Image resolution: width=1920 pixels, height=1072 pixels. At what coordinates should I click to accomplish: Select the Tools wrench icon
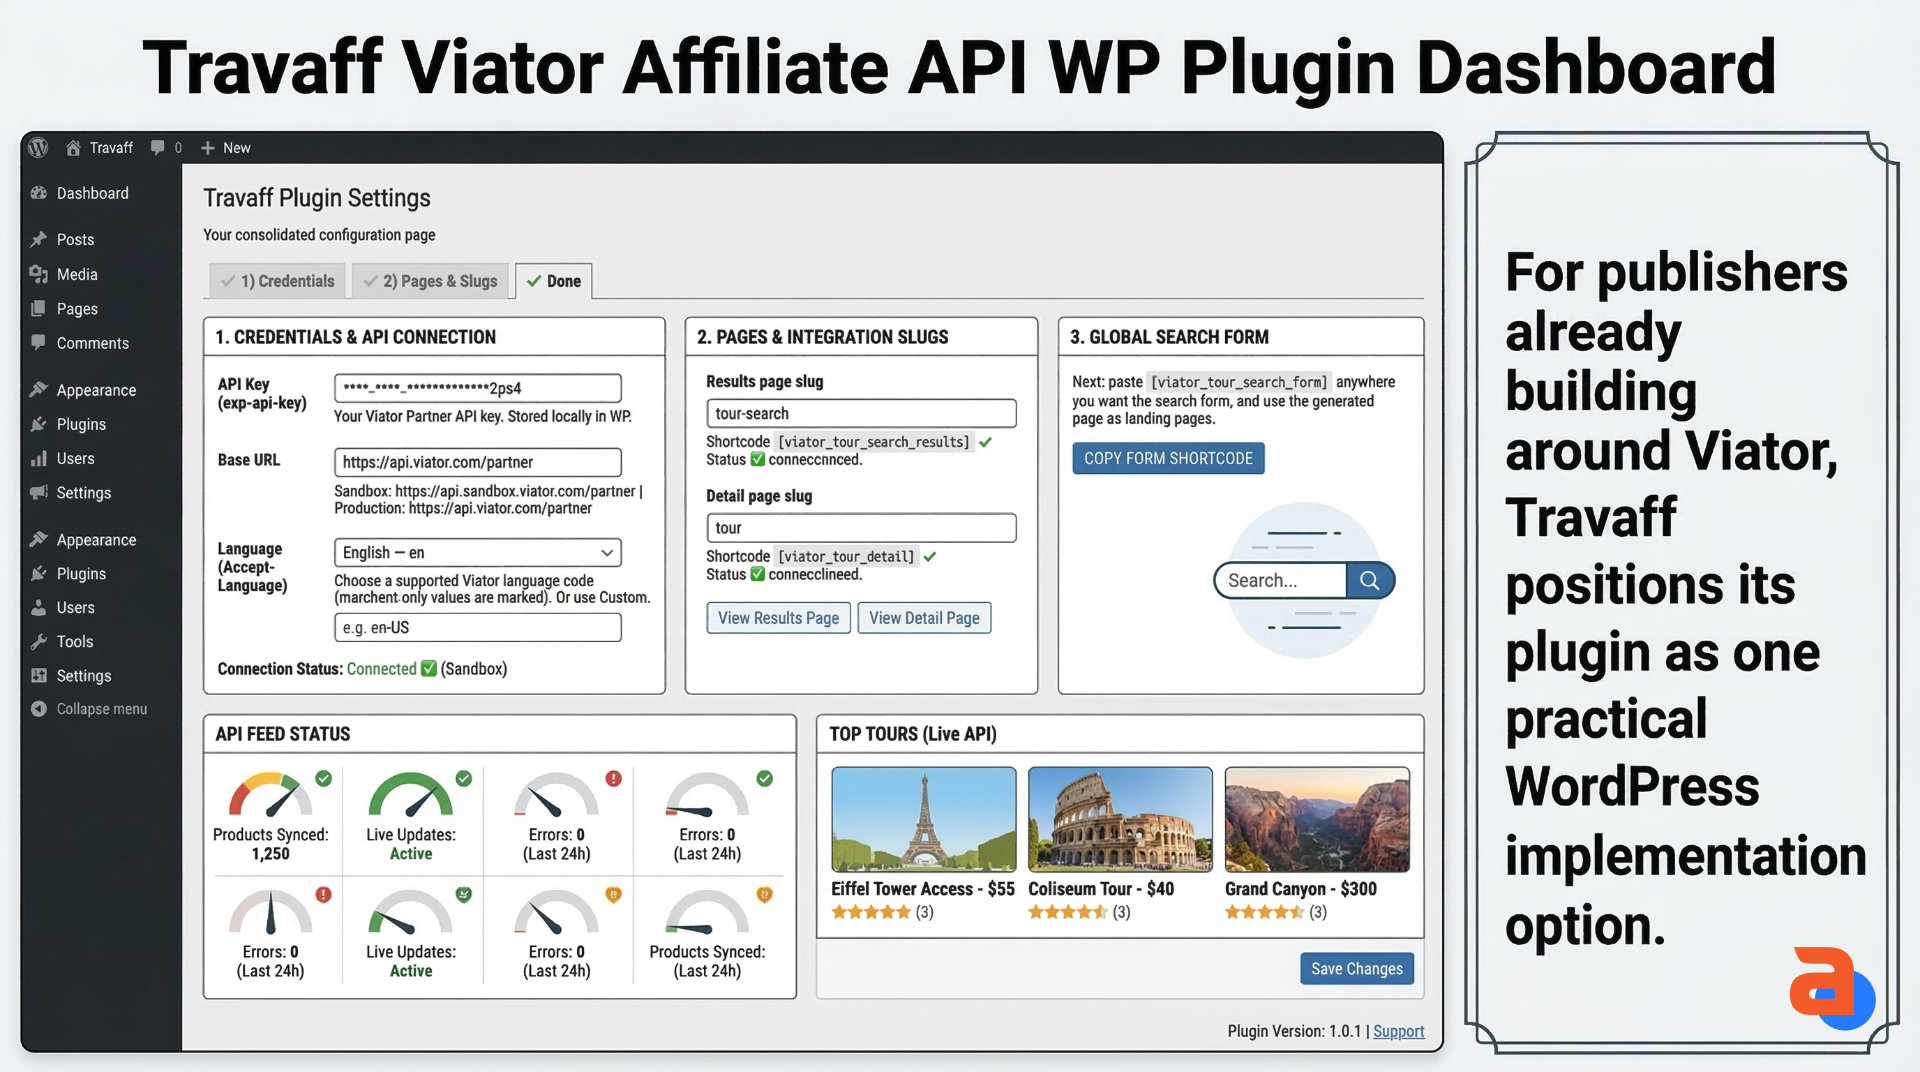(38, 641)
